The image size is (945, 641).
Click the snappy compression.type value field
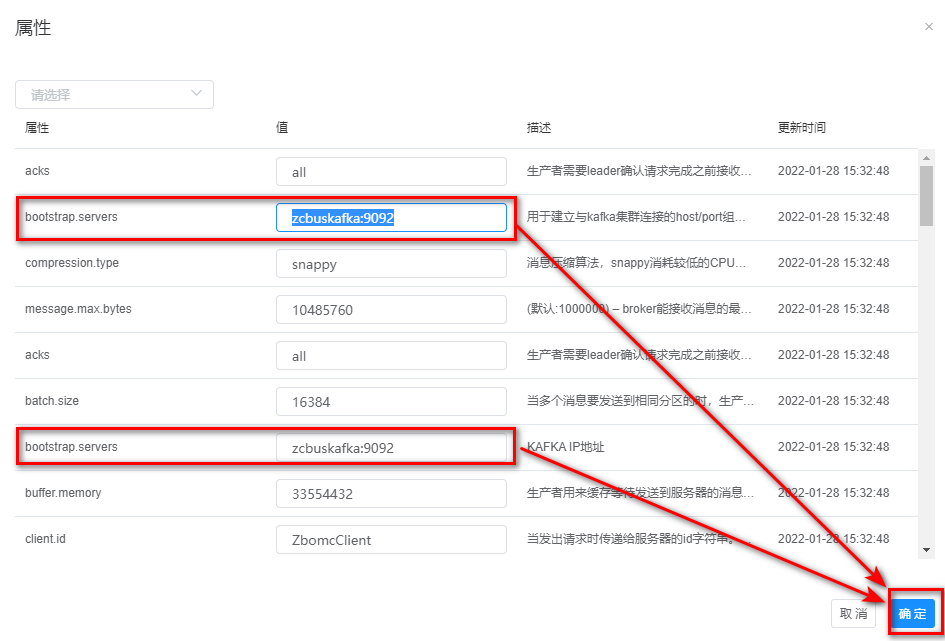(391, 264)
